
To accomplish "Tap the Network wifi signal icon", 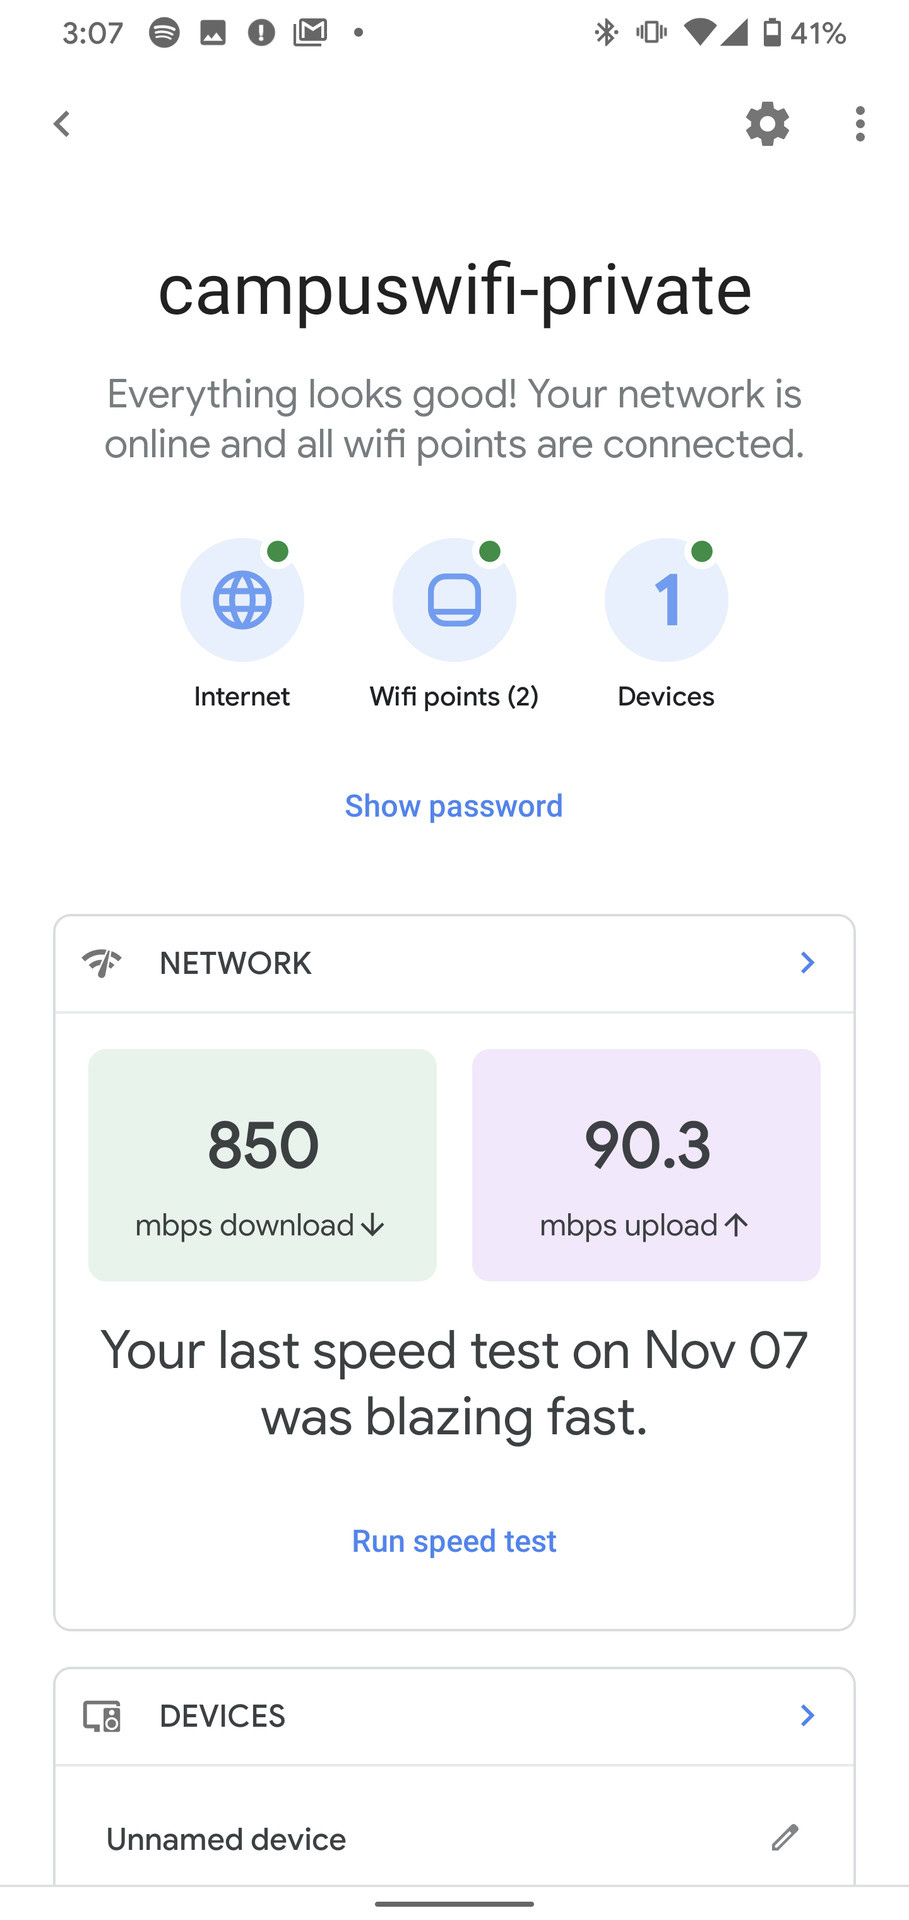I will tap(102, 963).
